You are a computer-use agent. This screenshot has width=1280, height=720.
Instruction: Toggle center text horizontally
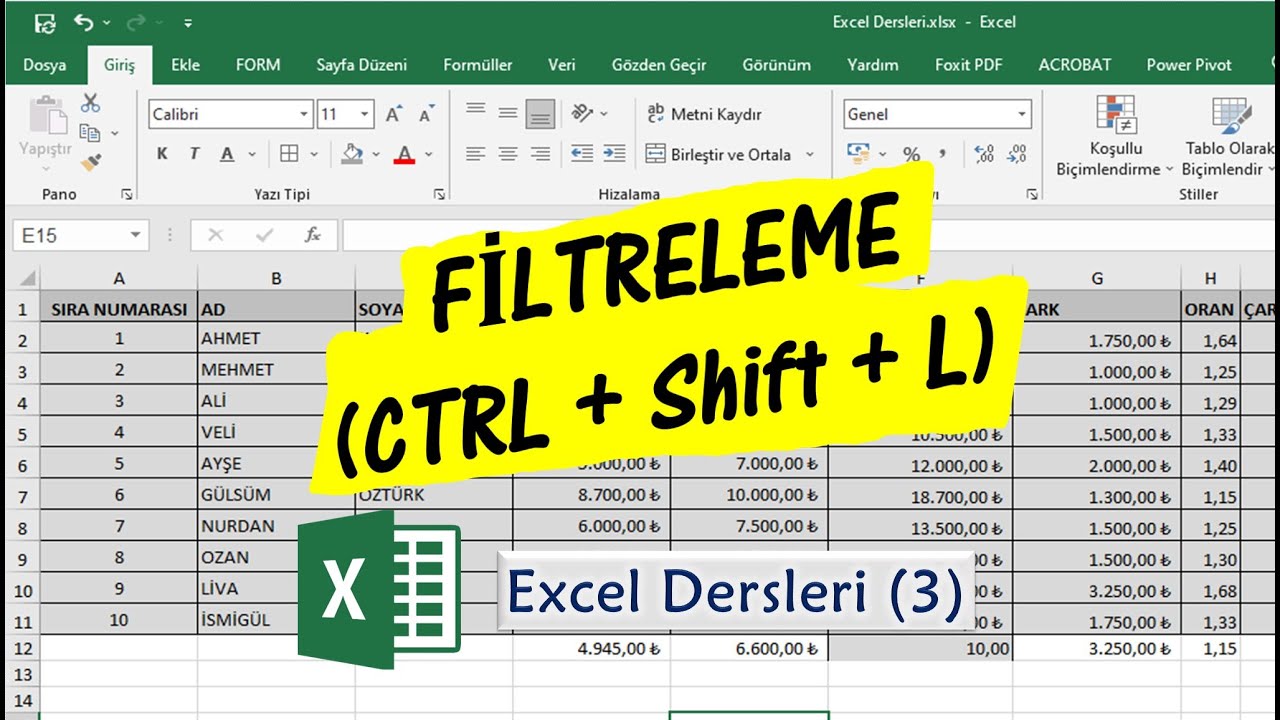(x=508, y=154)
